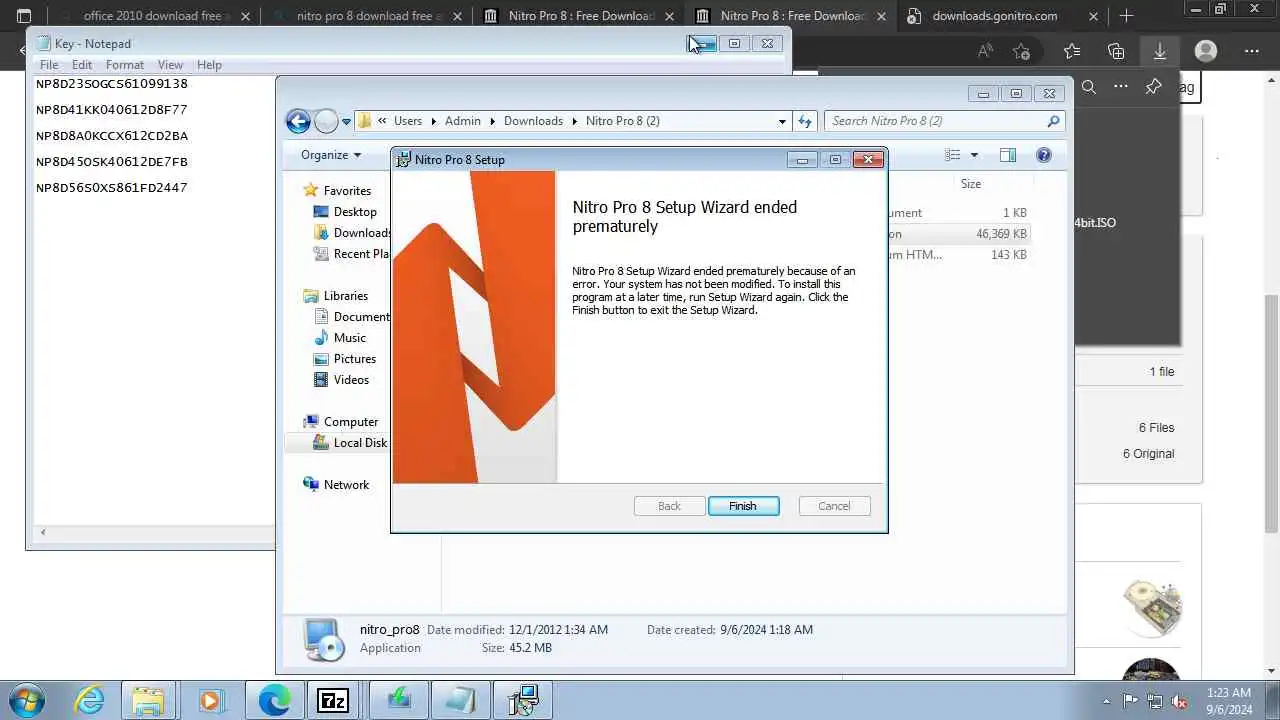Screen dimensions: 1280x720
Task: Open the Pictures library
Action: tap(355, 359)
